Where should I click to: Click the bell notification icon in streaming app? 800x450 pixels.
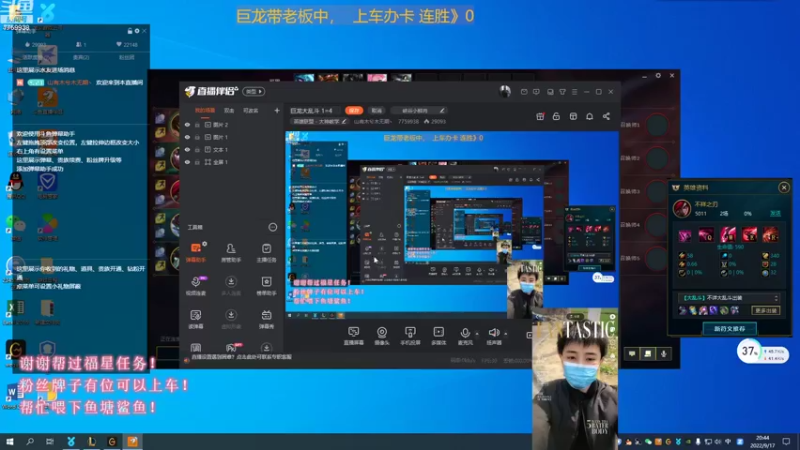pos(589,116)
